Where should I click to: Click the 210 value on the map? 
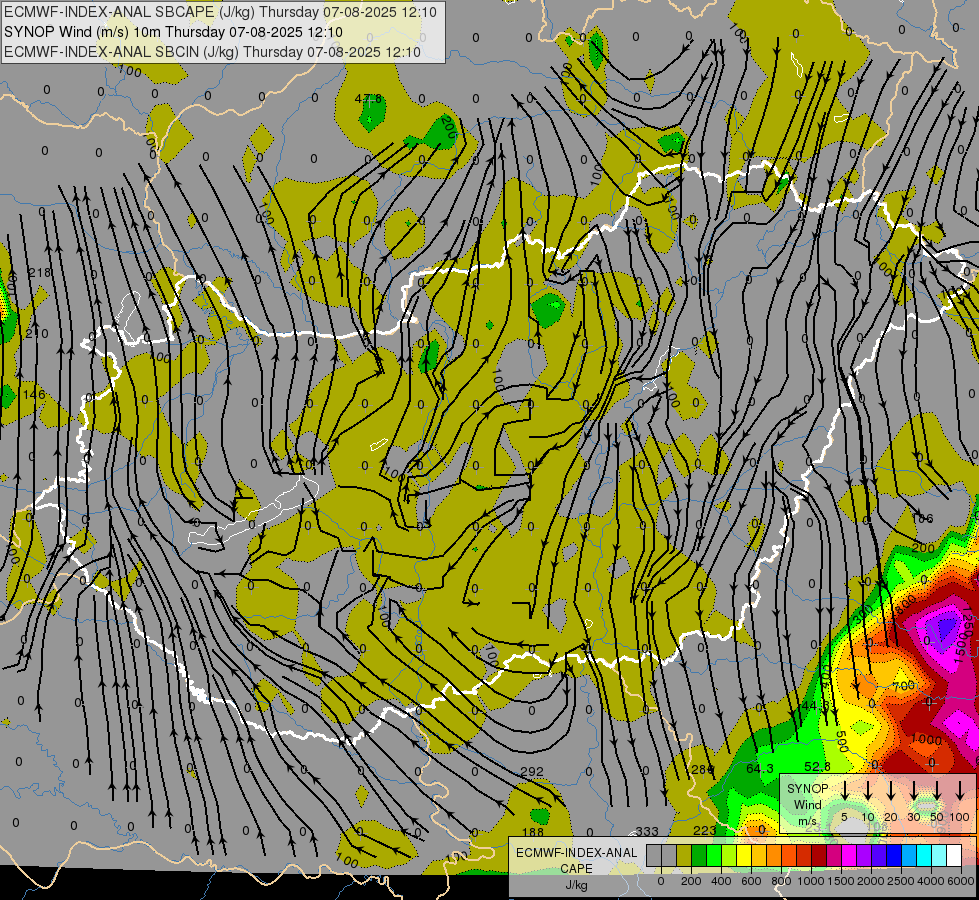[37, 334]
